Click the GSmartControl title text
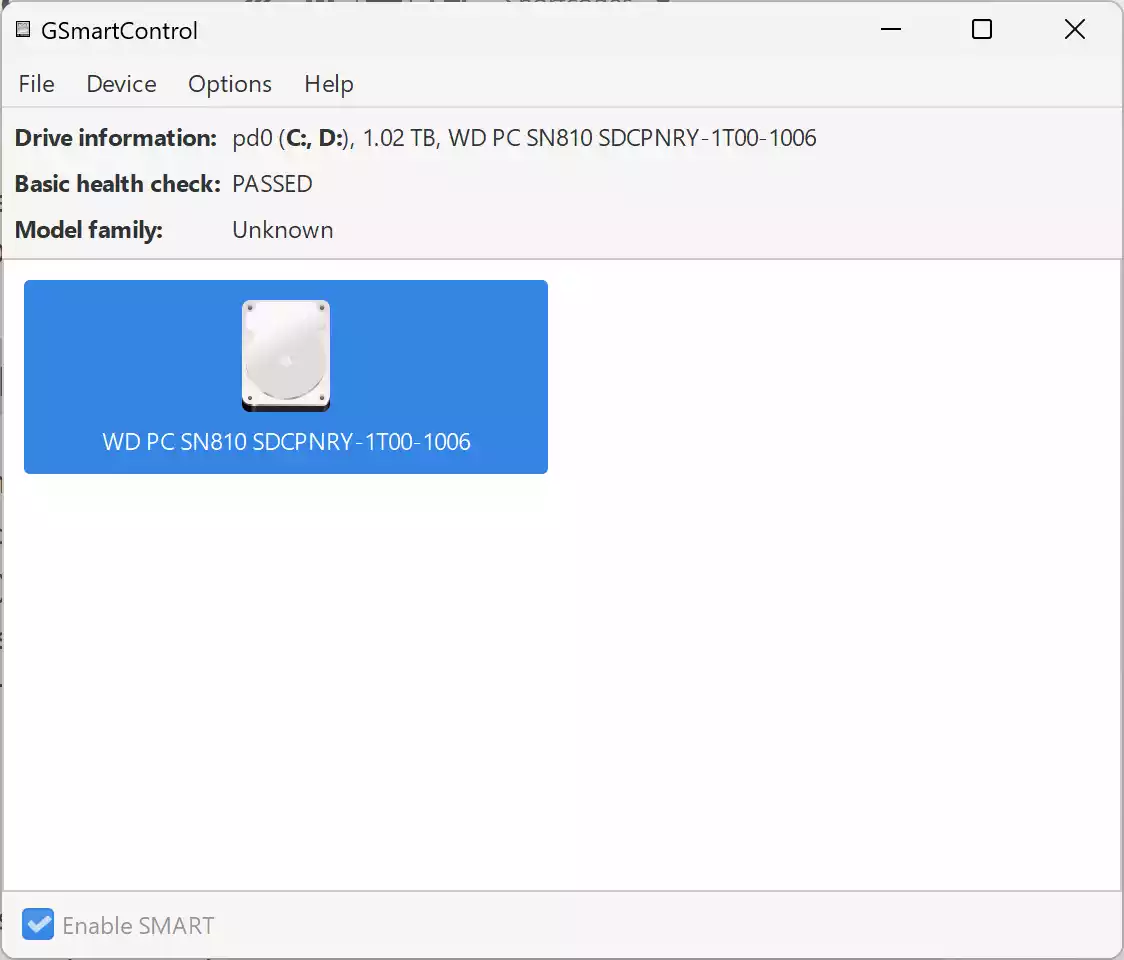The image size is (1124, 960). [x=119, y=31]
